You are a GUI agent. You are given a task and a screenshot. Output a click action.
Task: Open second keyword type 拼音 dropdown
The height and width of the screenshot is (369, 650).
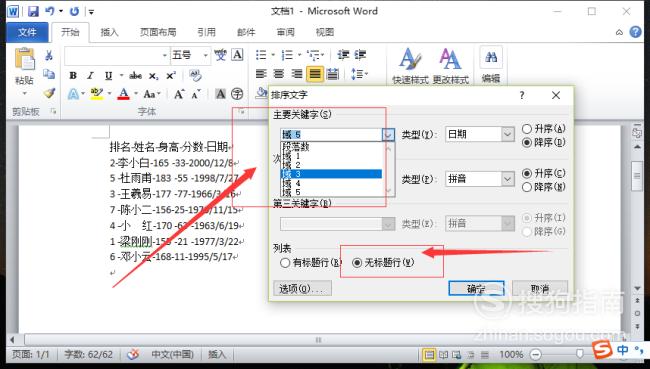(x=507, y=179)
